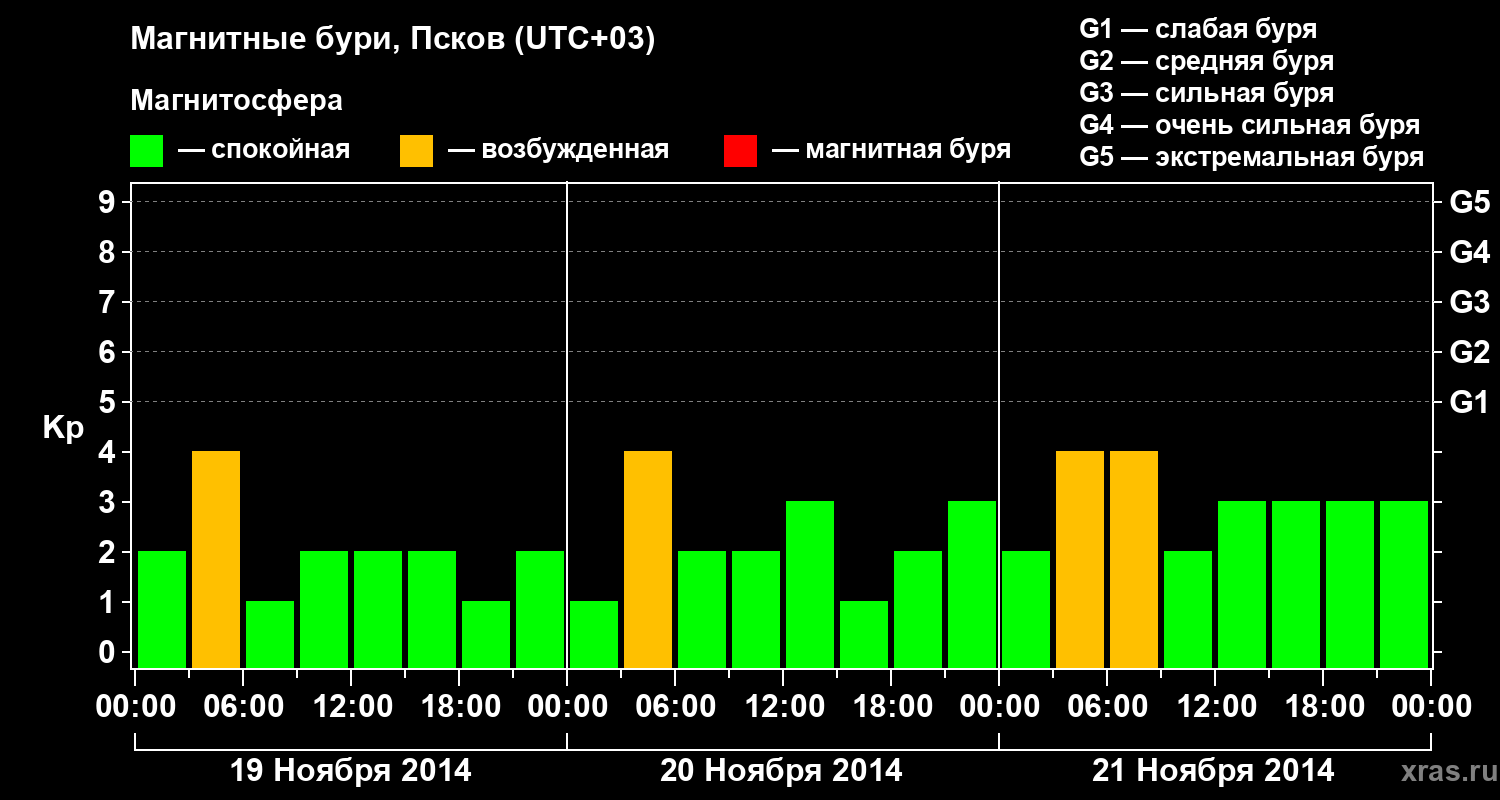Image resolution: width=1500 pixels, height=800 pixels.
Task: Click the orange Kp 4 bar on 19 Ноября
Action: tap(216, 559)
